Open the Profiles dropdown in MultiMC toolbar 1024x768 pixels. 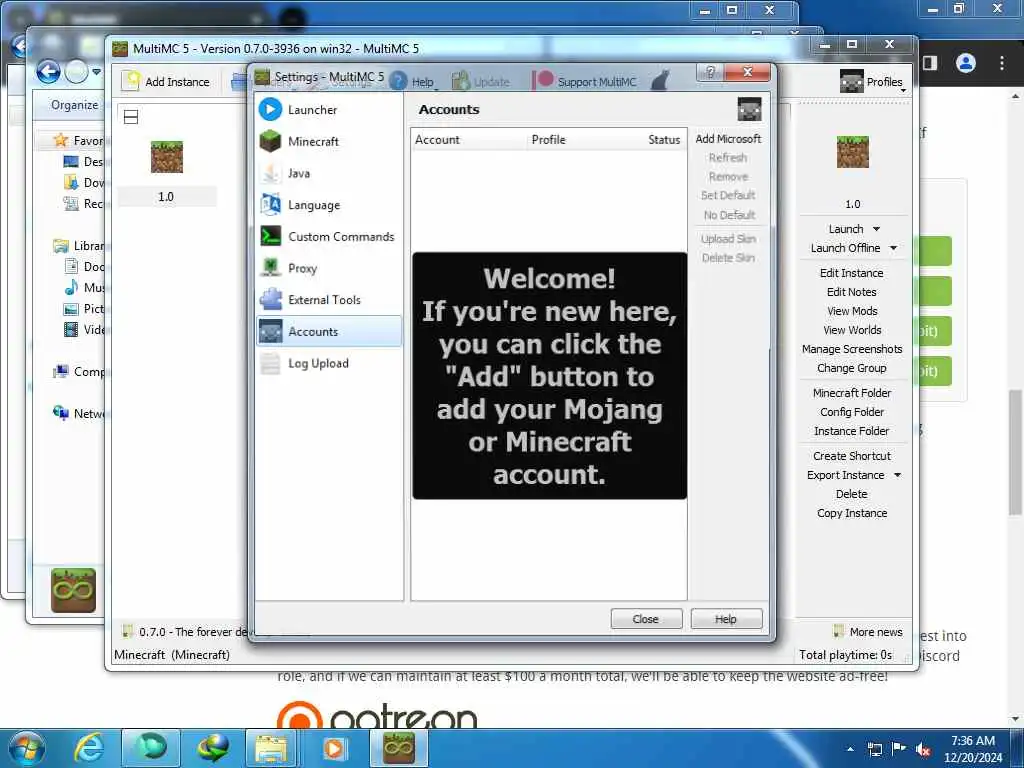tap(872, 82)
